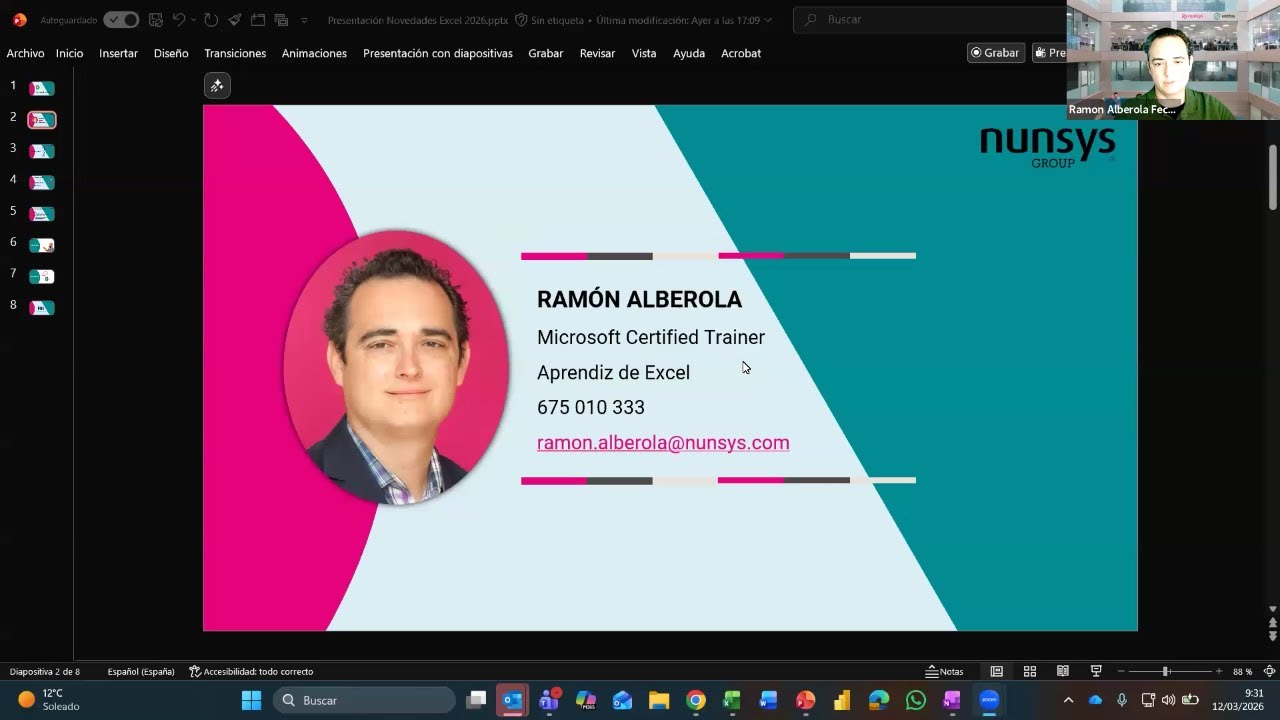The image size is (1280, 720).
Task: Click the Aprendiz de Excel text
Action: [x=613, y=372]
